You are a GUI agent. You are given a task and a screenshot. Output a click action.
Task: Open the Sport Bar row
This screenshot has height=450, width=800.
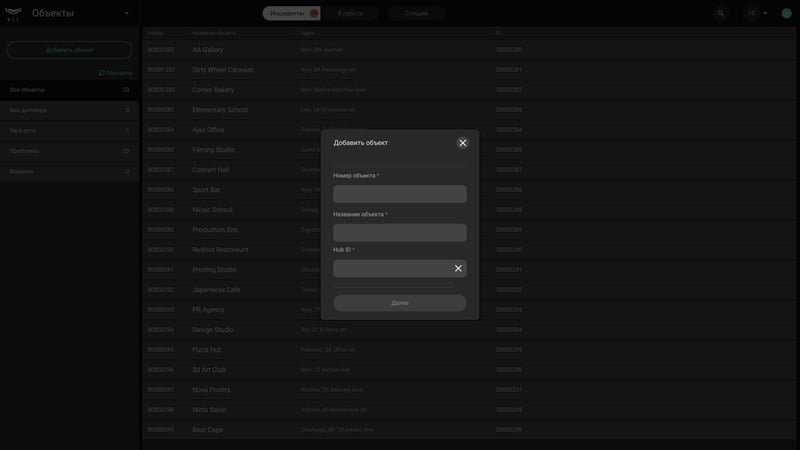[468, 190]
